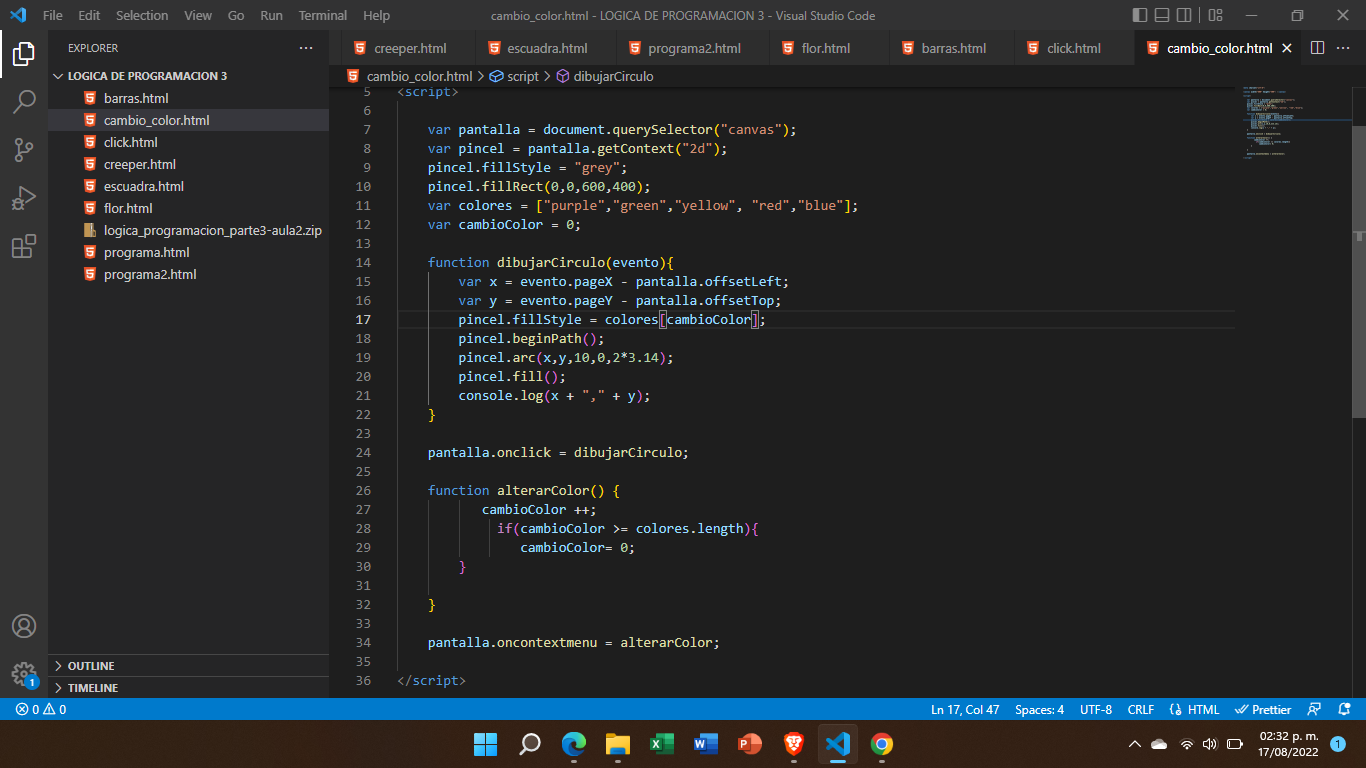Open the Help menu
This screenshot has height=768, width=1366.
pos(377,15)
